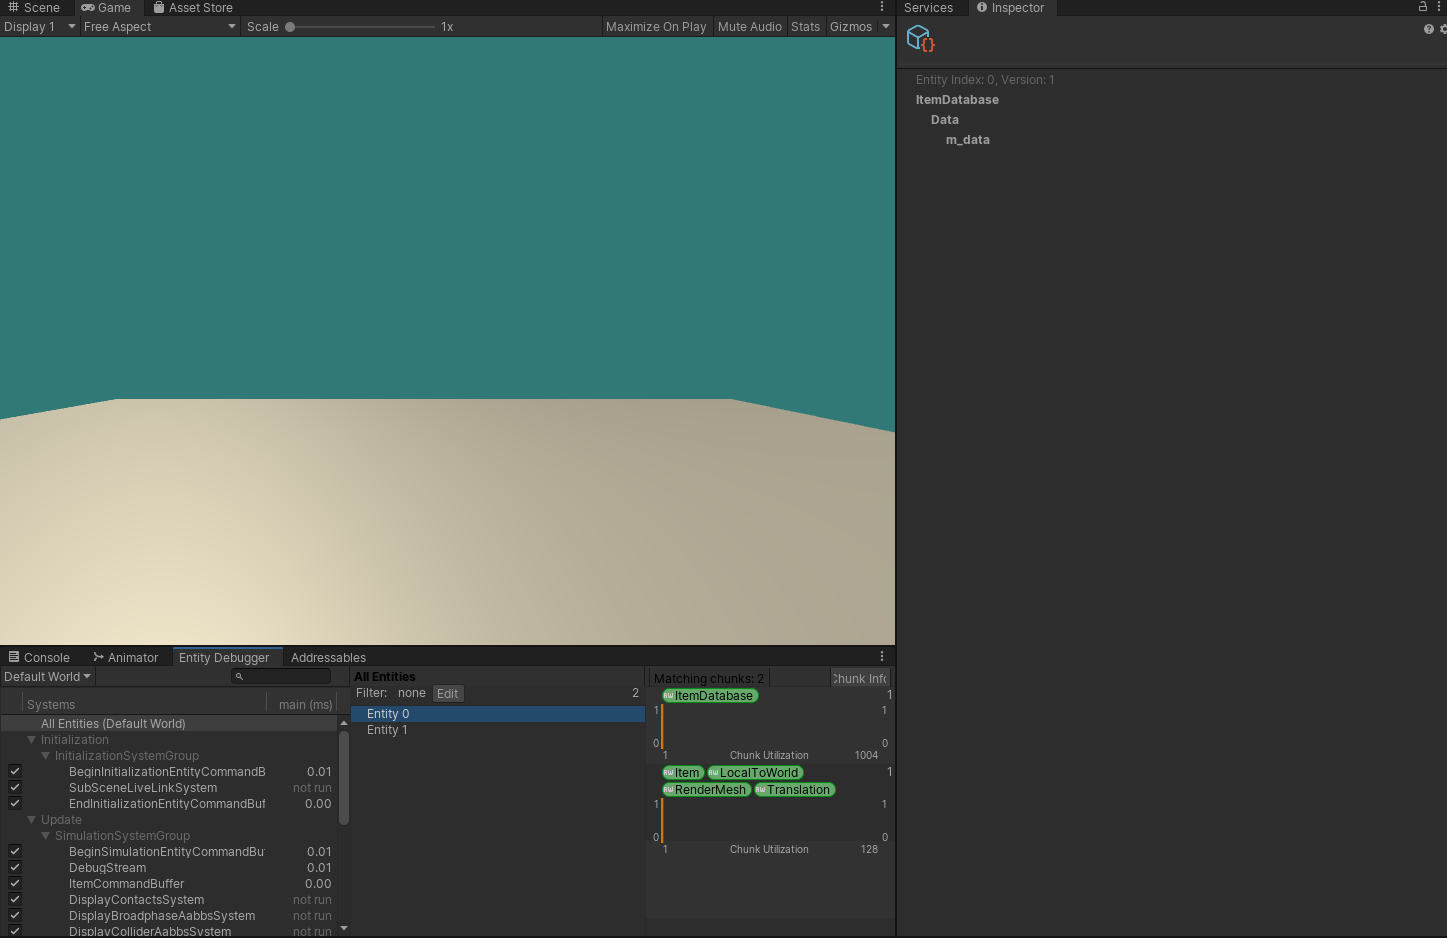The height and width of the screenshot is (938, 1447).
Task: Click the LocalToWorld component tag
Action: [755, 772]
